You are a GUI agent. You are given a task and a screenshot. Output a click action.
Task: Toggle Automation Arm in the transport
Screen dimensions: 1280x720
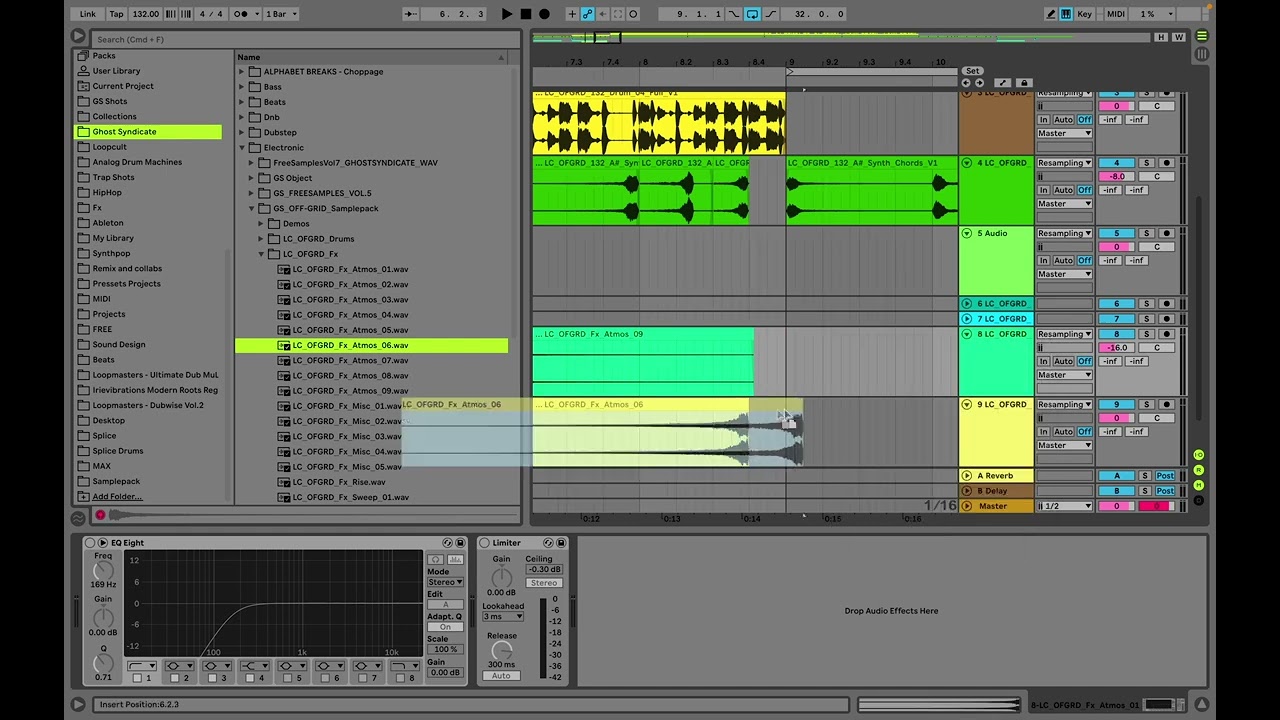tap(588, 14)
